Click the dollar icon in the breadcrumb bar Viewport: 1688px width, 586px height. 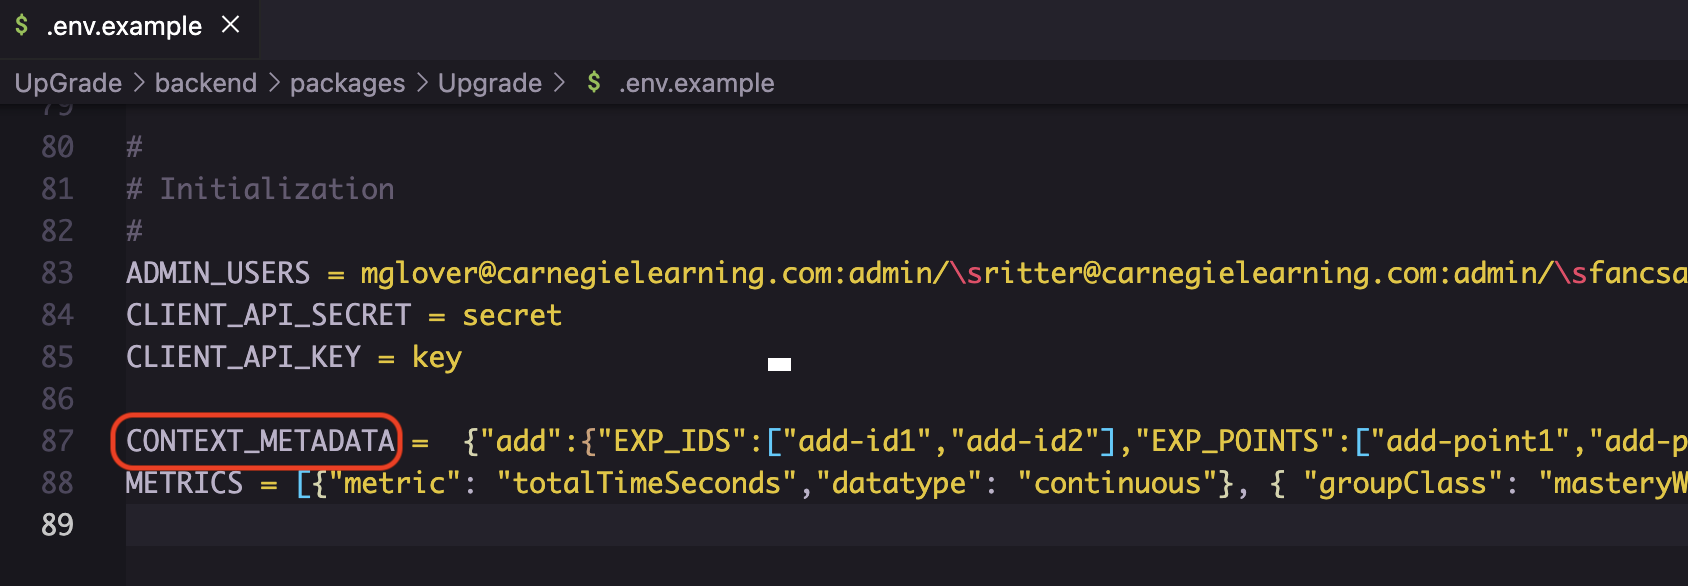594,82
